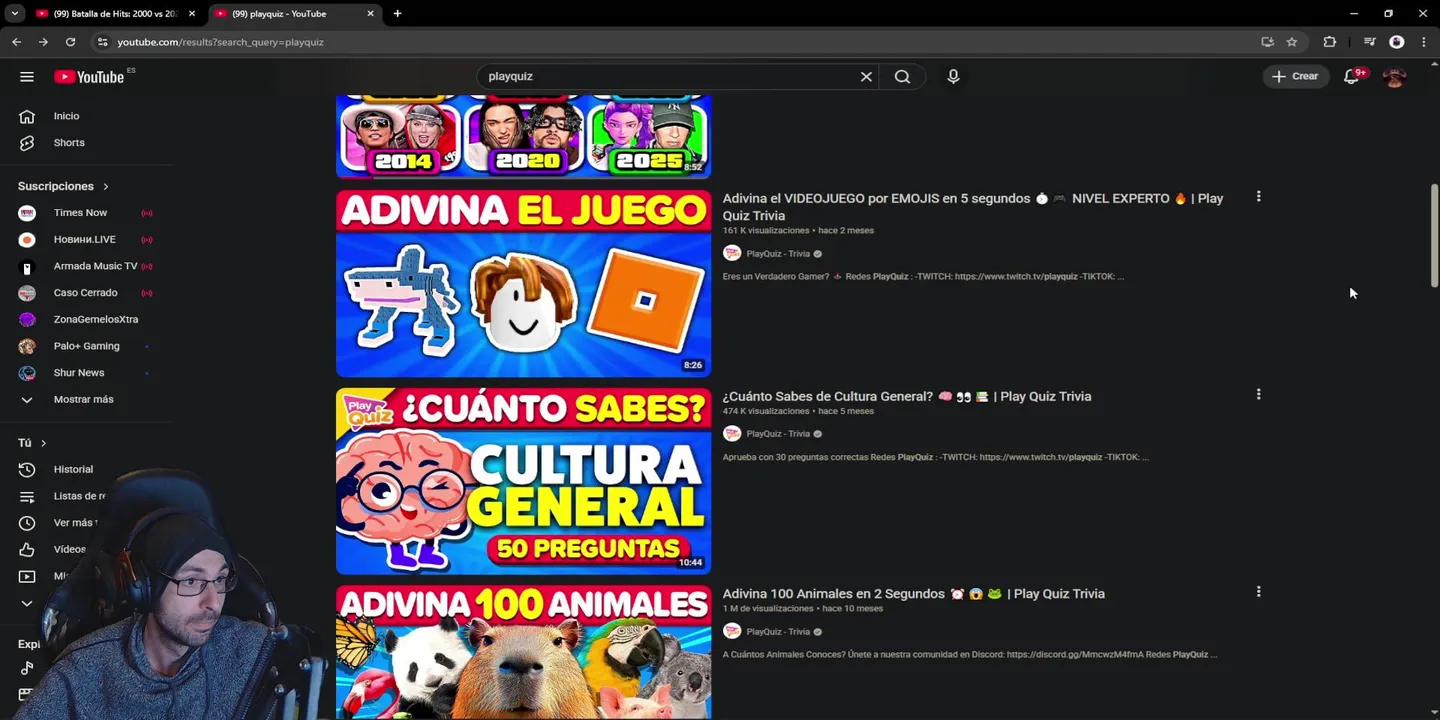This screenshot has height=720, width=1440.
Task: Click the browser back arrow
Action: click(x=16, y=42)
